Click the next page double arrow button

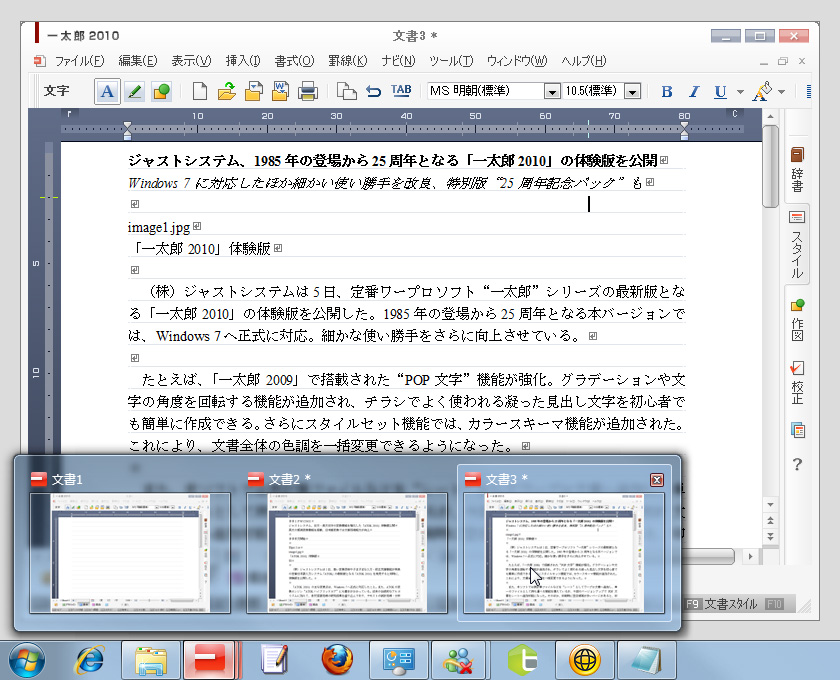coord(770,536)
